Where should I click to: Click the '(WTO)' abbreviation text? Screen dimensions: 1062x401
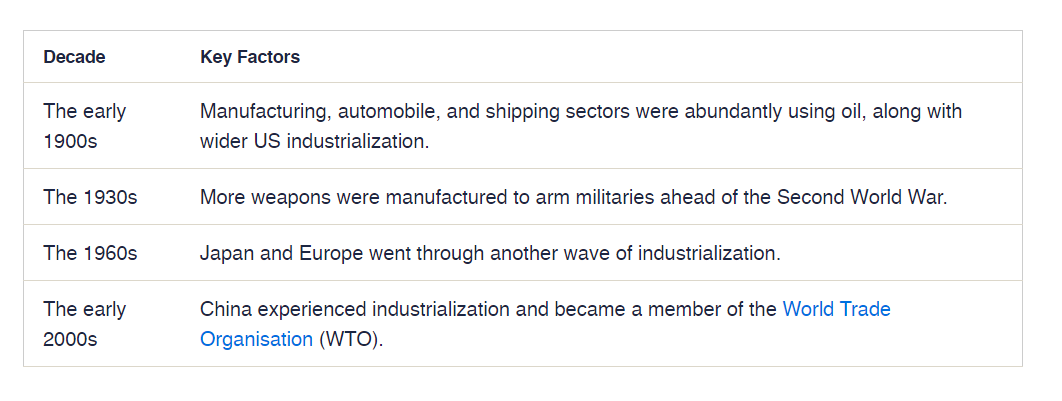pos(350,339)
